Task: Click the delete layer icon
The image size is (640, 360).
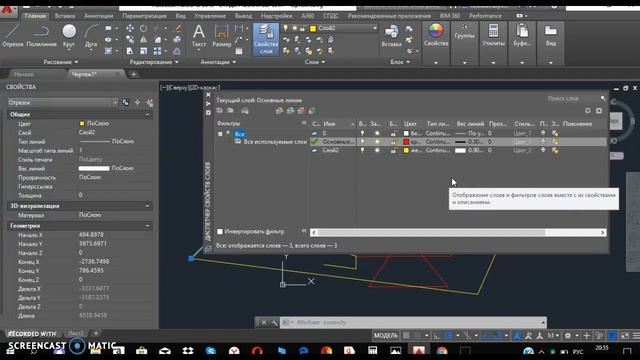Action: [301, 111]
